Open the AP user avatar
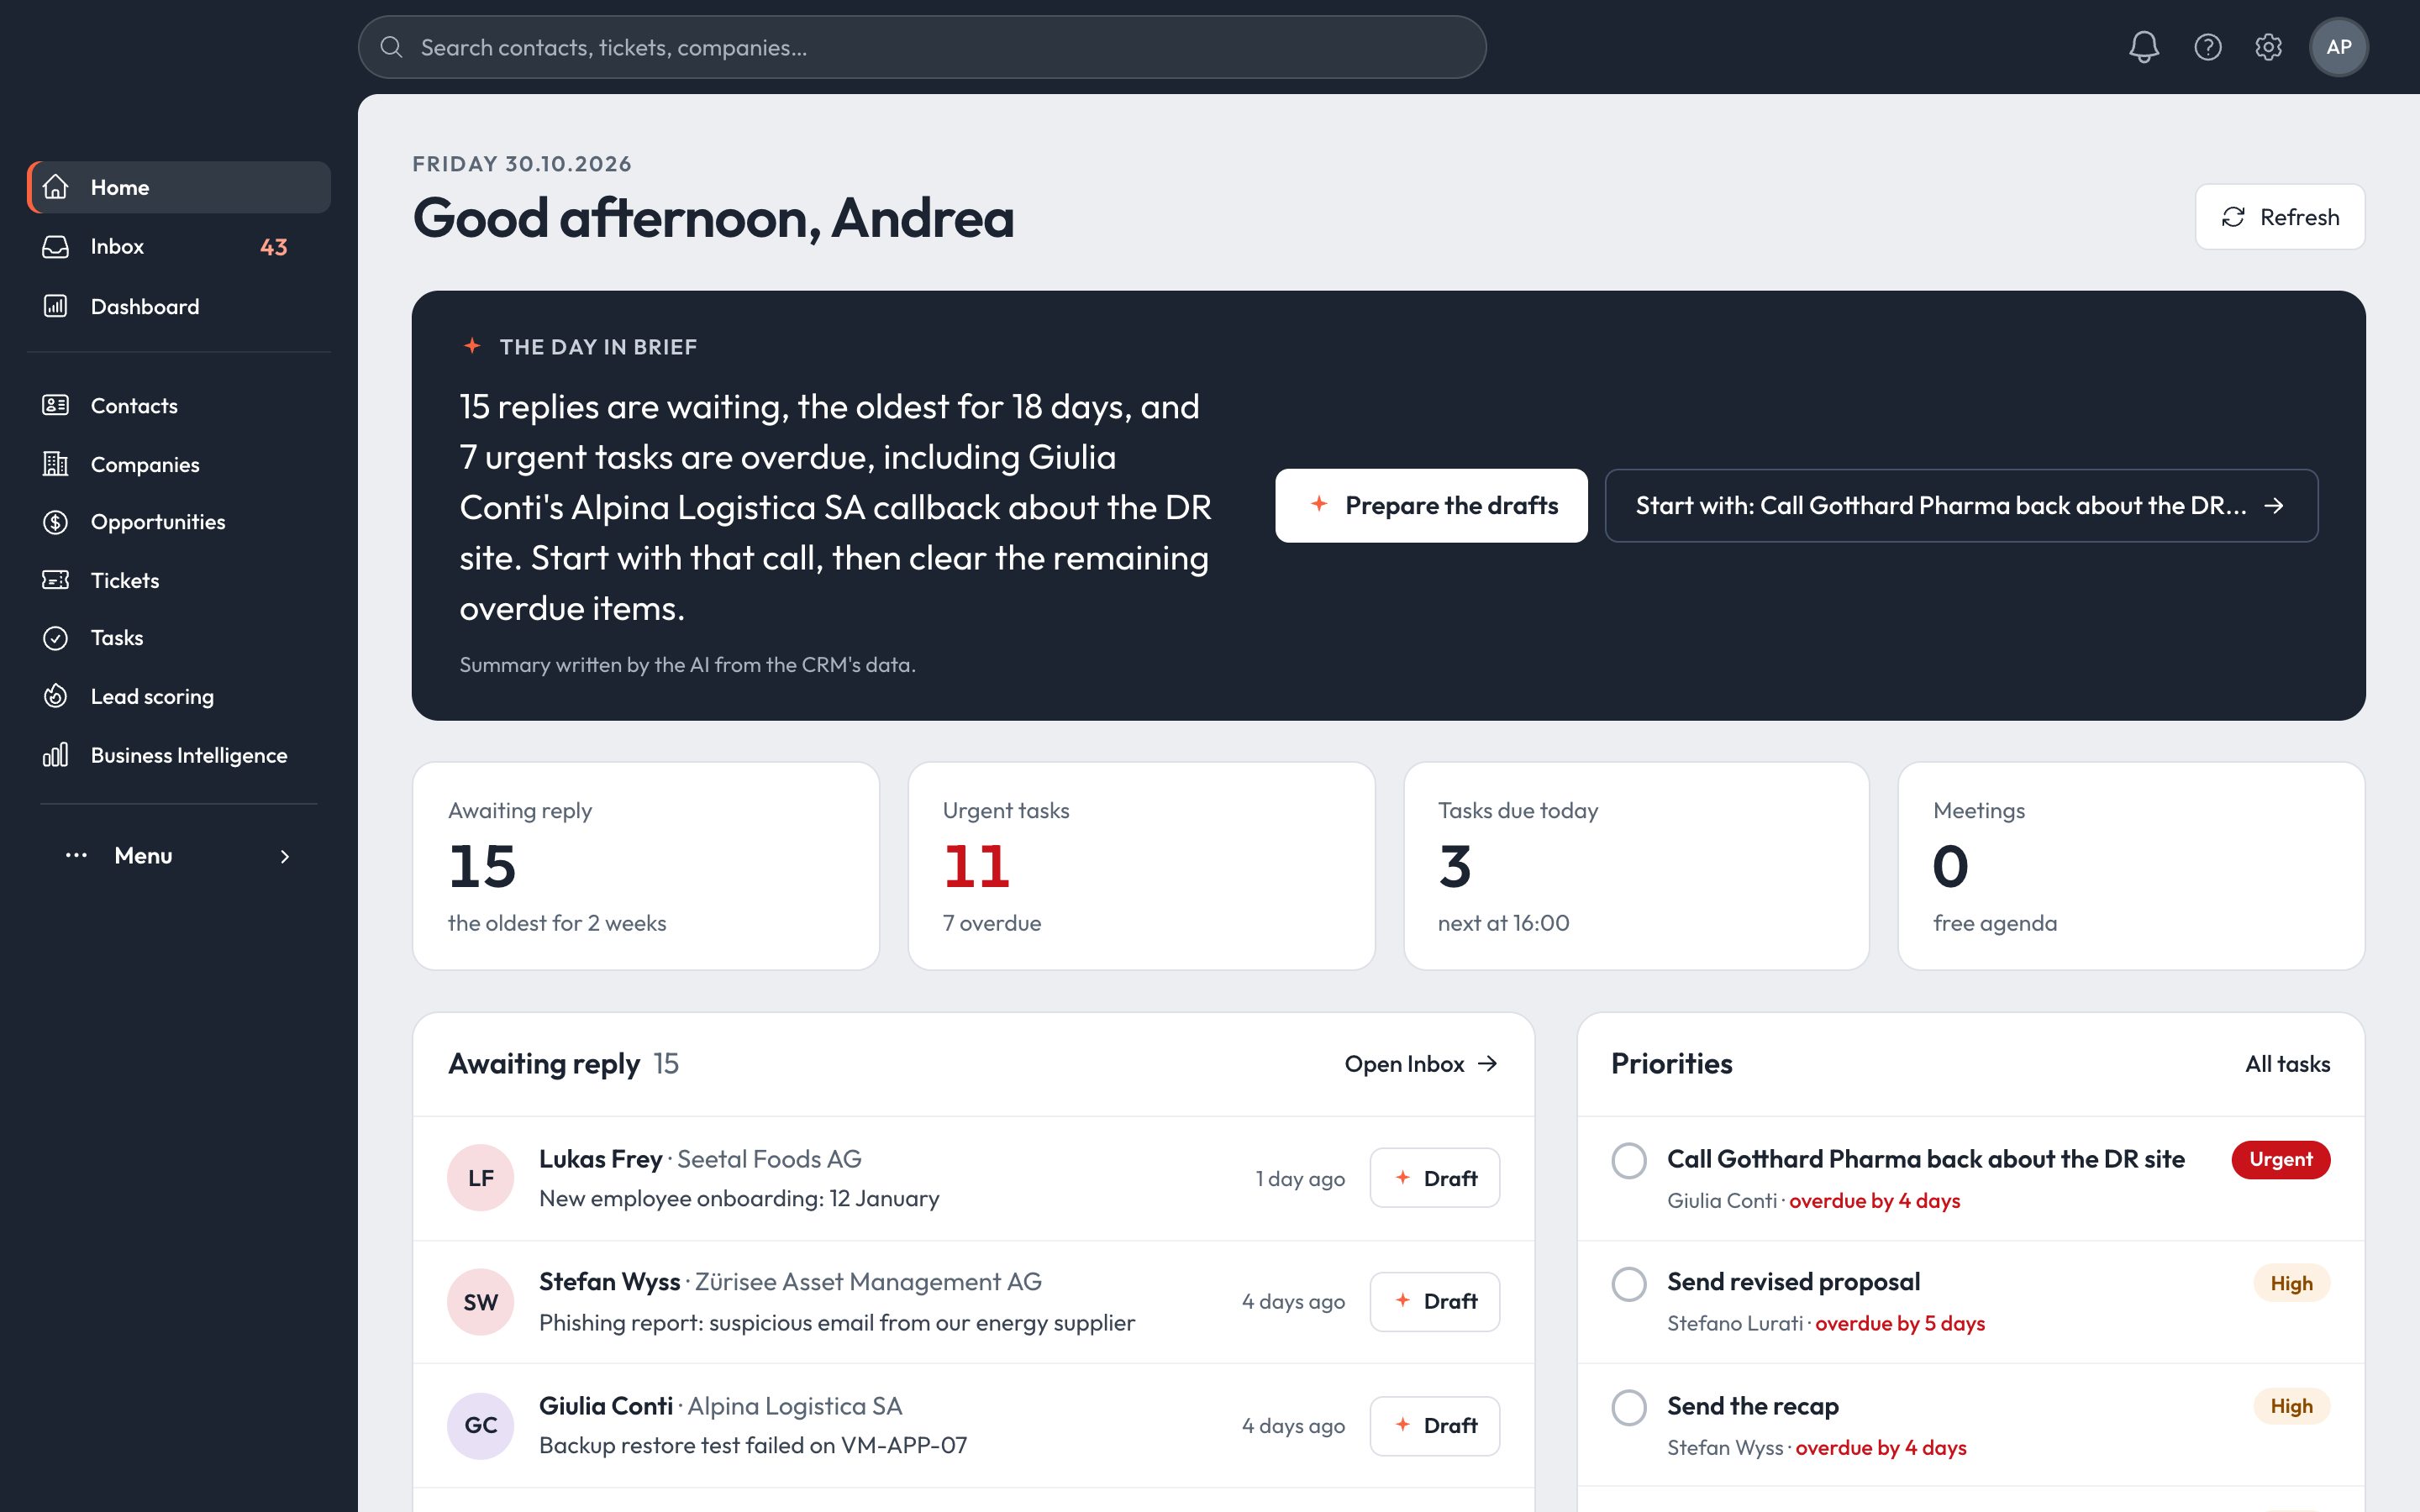2420x1512 pixels. [x=2338, y=47]
